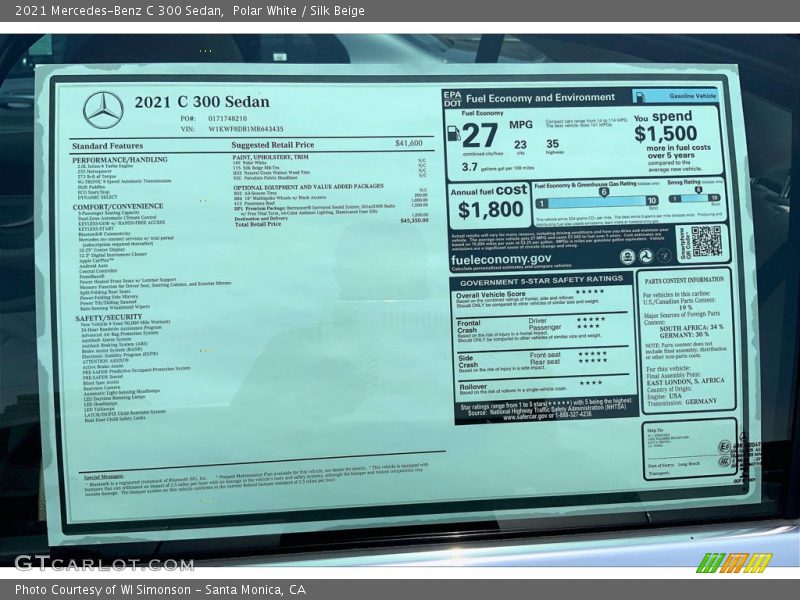Click the "Side Crash" rating label
This screenshot has height=600, width=800.
click(x=468, y=361)
